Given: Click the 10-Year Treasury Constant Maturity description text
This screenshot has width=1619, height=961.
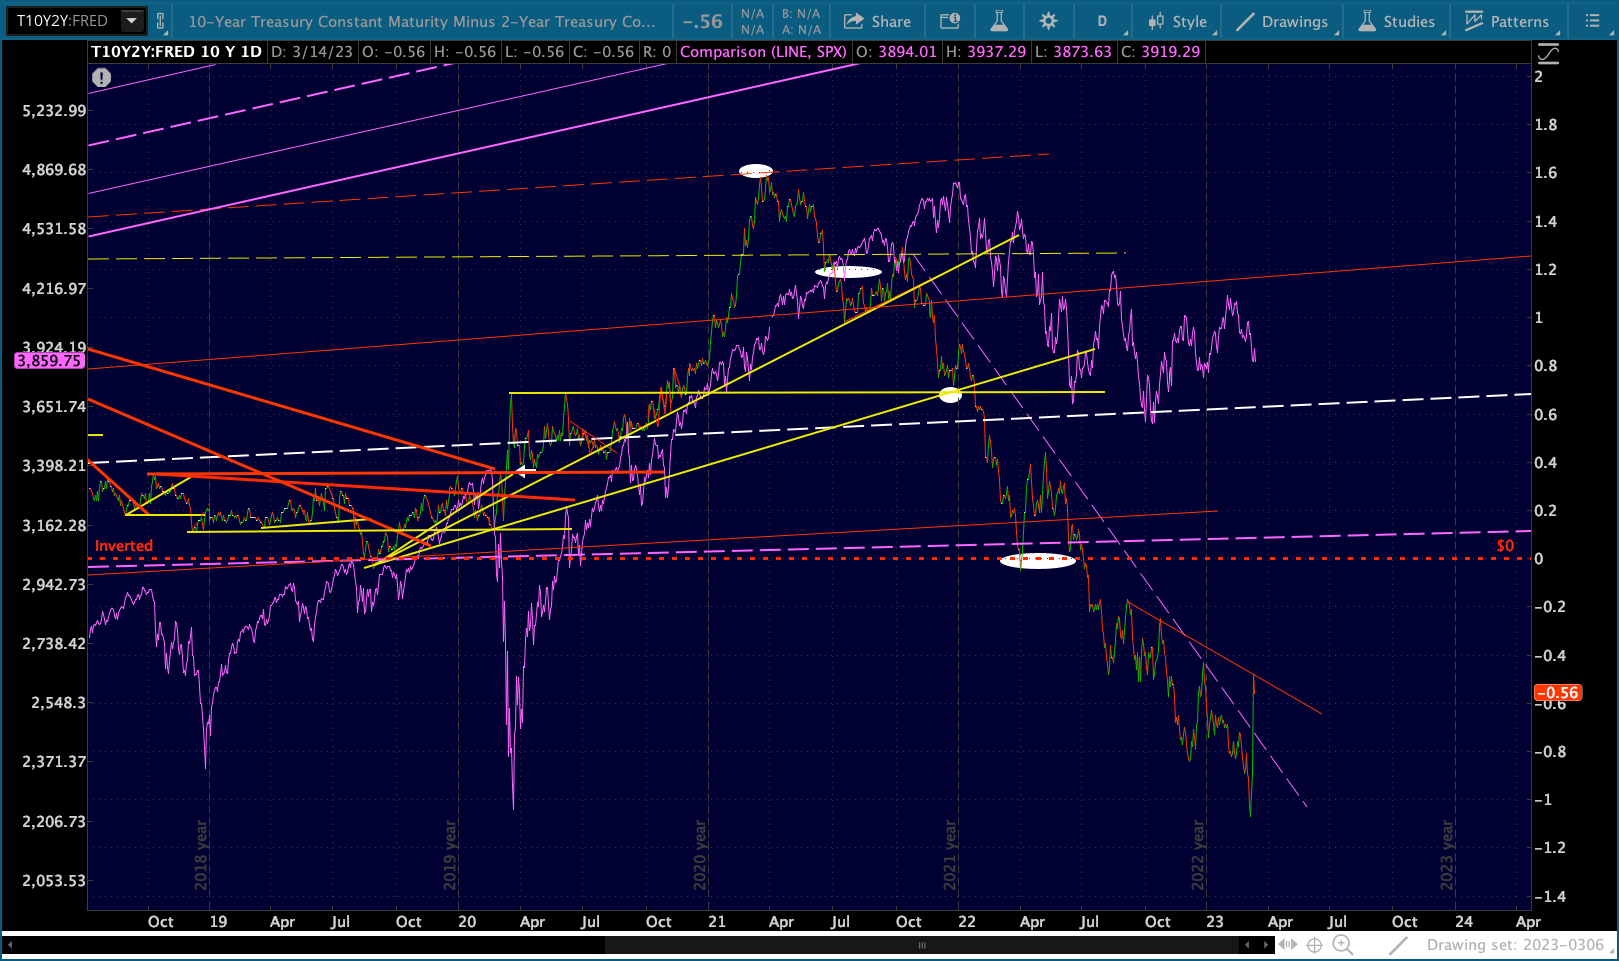Looking at the screenshot, I should pyautogui.click(x=422, y=21).
